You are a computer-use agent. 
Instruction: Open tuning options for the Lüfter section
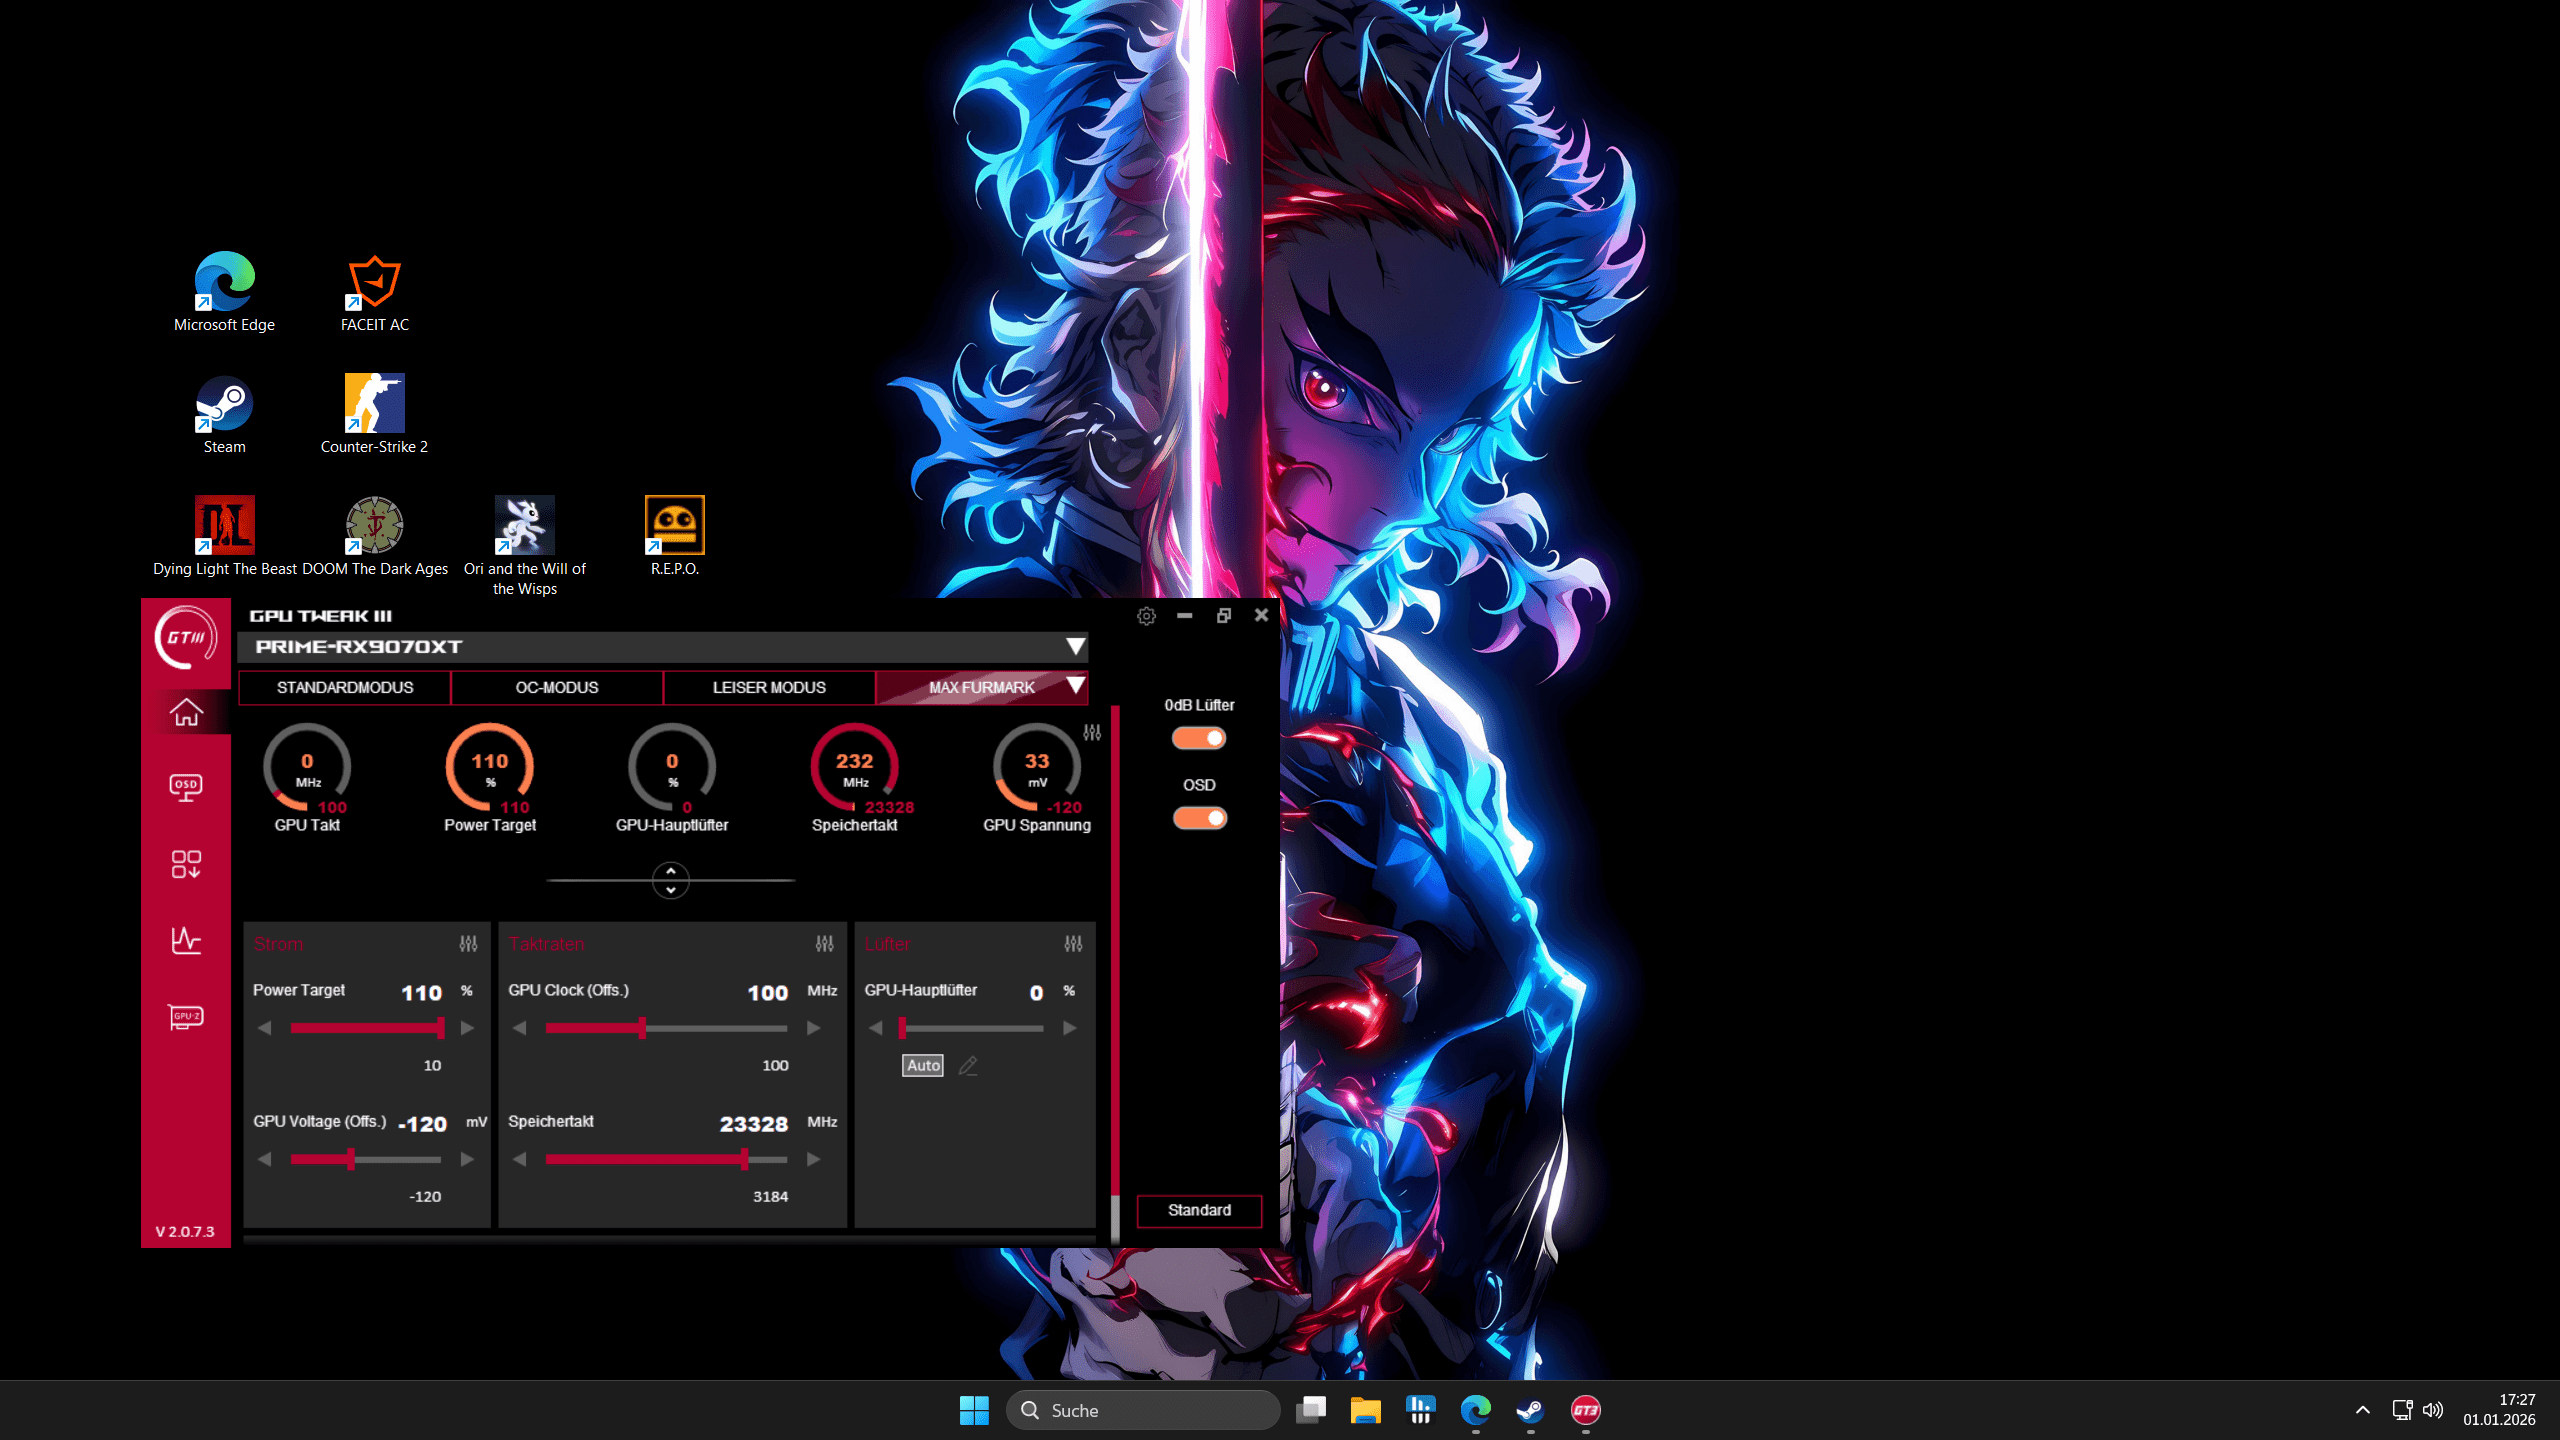(x=1073, y=943)
